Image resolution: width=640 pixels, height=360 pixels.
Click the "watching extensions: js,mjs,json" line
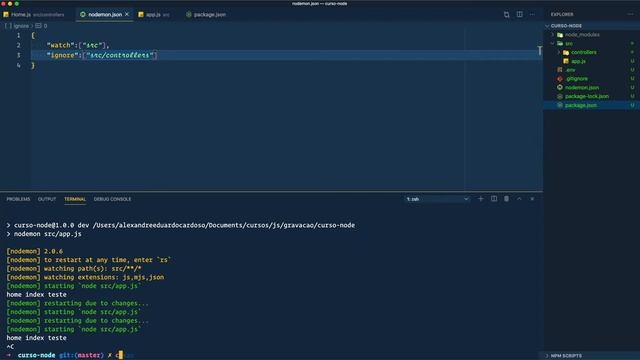pyautogui.click(x=85, y=277)
